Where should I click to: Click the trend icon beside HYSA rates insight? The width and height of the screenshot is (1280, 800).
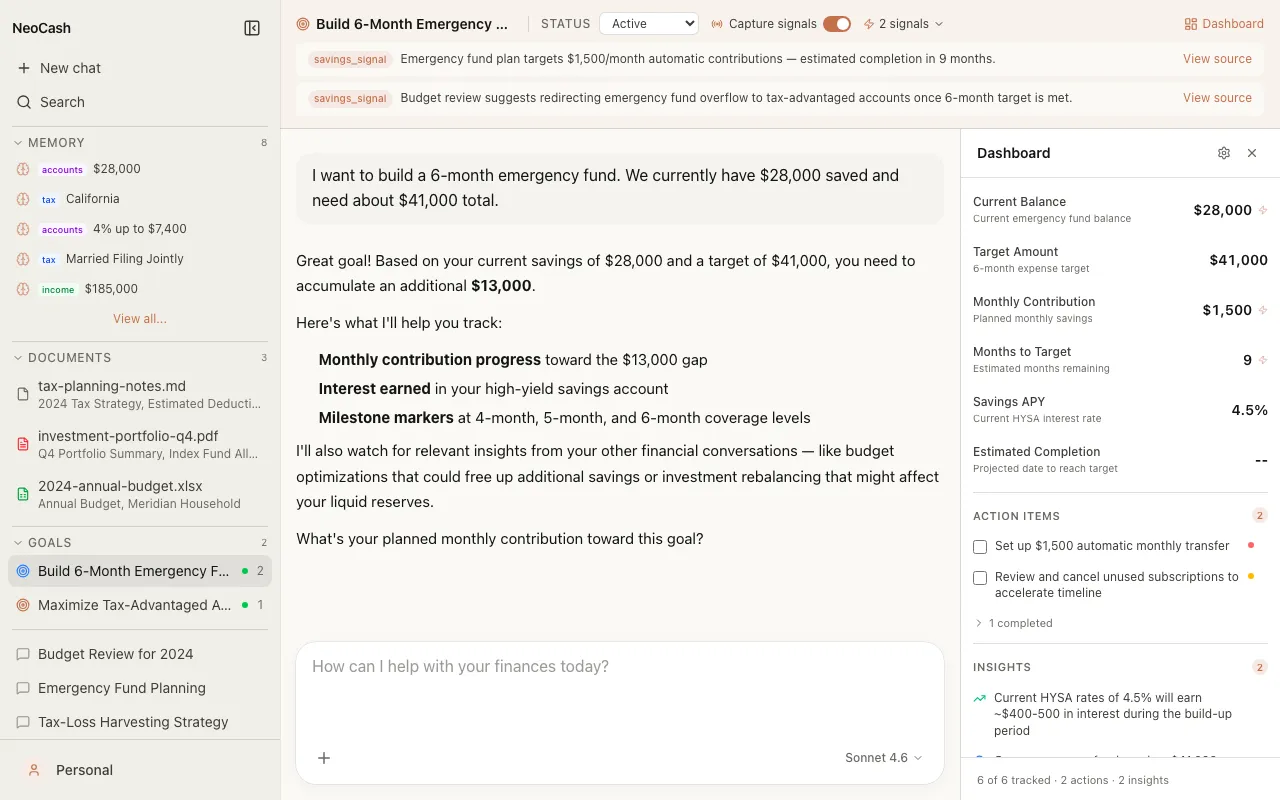(x=980, y=699)
